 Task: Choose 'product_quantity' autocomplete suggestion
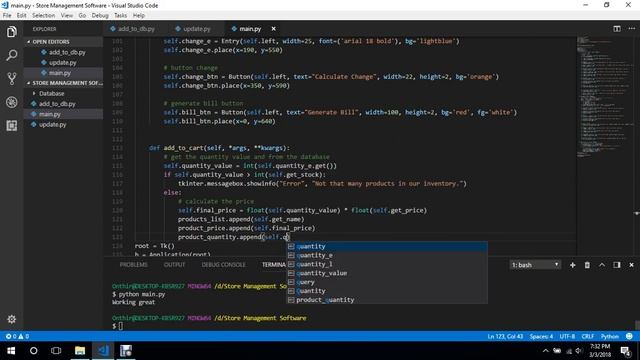point(387,300)
